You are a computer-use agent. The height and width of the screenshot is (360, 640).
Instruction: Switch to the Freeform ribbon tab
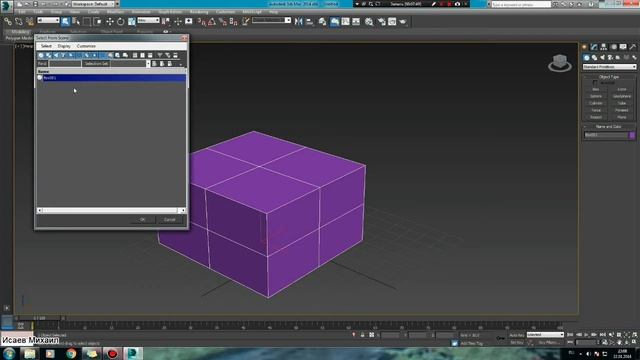point(48,31)
